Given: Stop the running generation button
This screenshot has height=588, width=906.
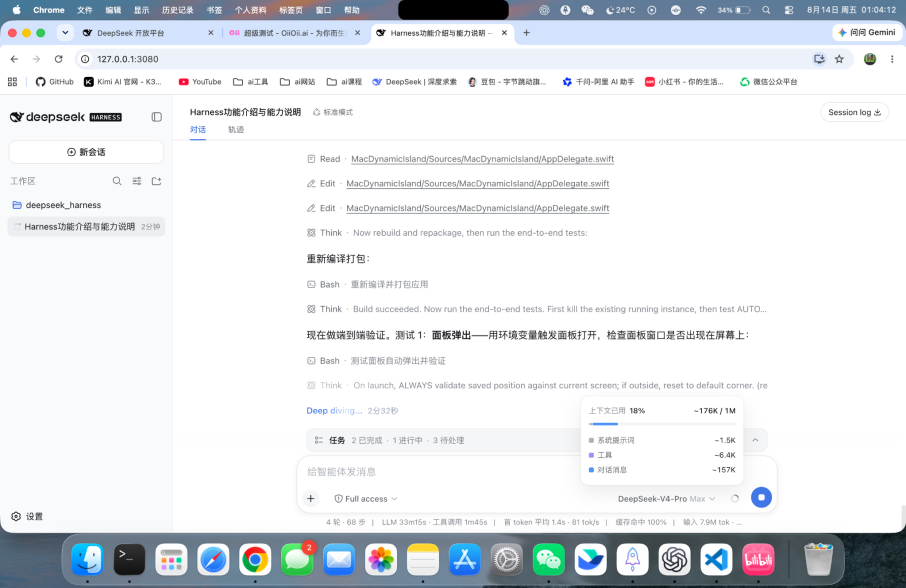Looking at the screenshot, I should click(x=761, y=497).
